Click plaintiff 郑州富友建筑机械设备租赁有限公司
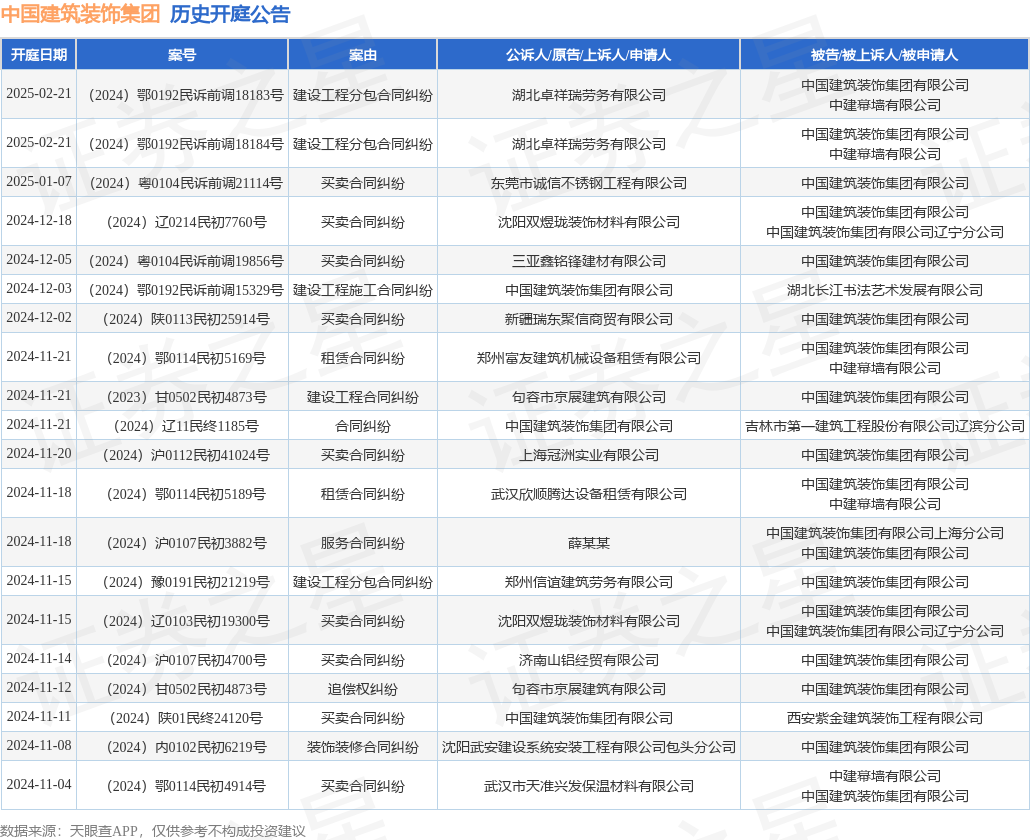Viewport: 1030px width, 840px height. [589, 358]
